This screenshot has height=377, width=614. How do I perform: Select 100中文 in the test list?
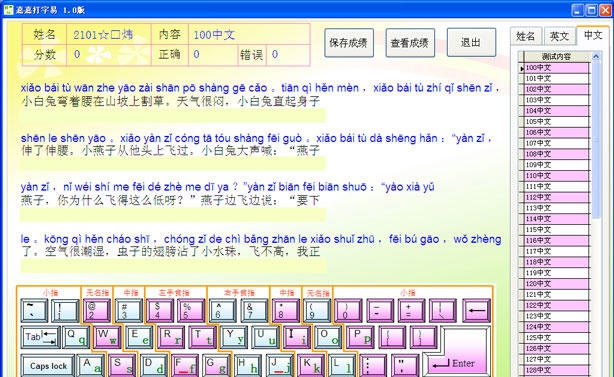(556, 68)
